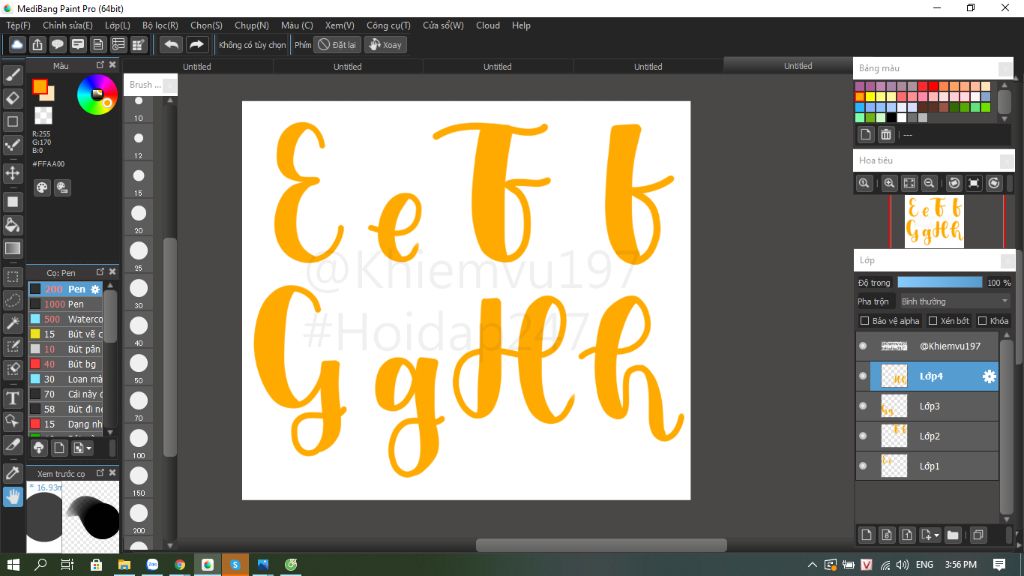1024x576 pixels.
Task: Select the Magic Wand tool
Action: coord(12,323)
